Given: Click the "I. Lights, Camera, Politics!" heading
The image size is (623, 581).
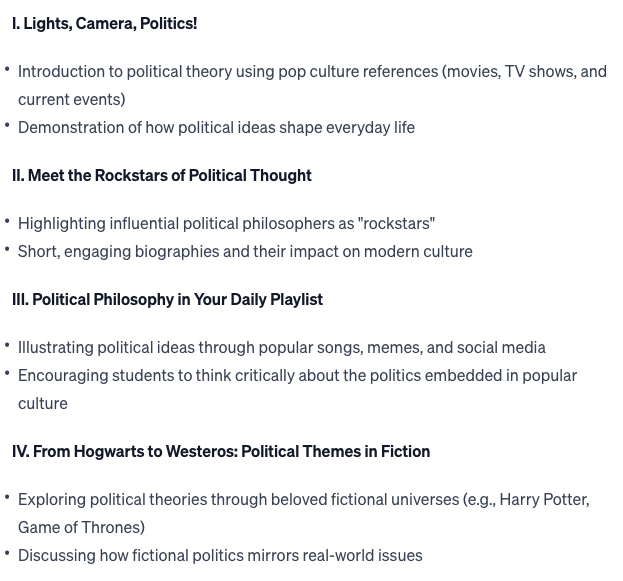Looking at the screenshot, I should 104,23.
